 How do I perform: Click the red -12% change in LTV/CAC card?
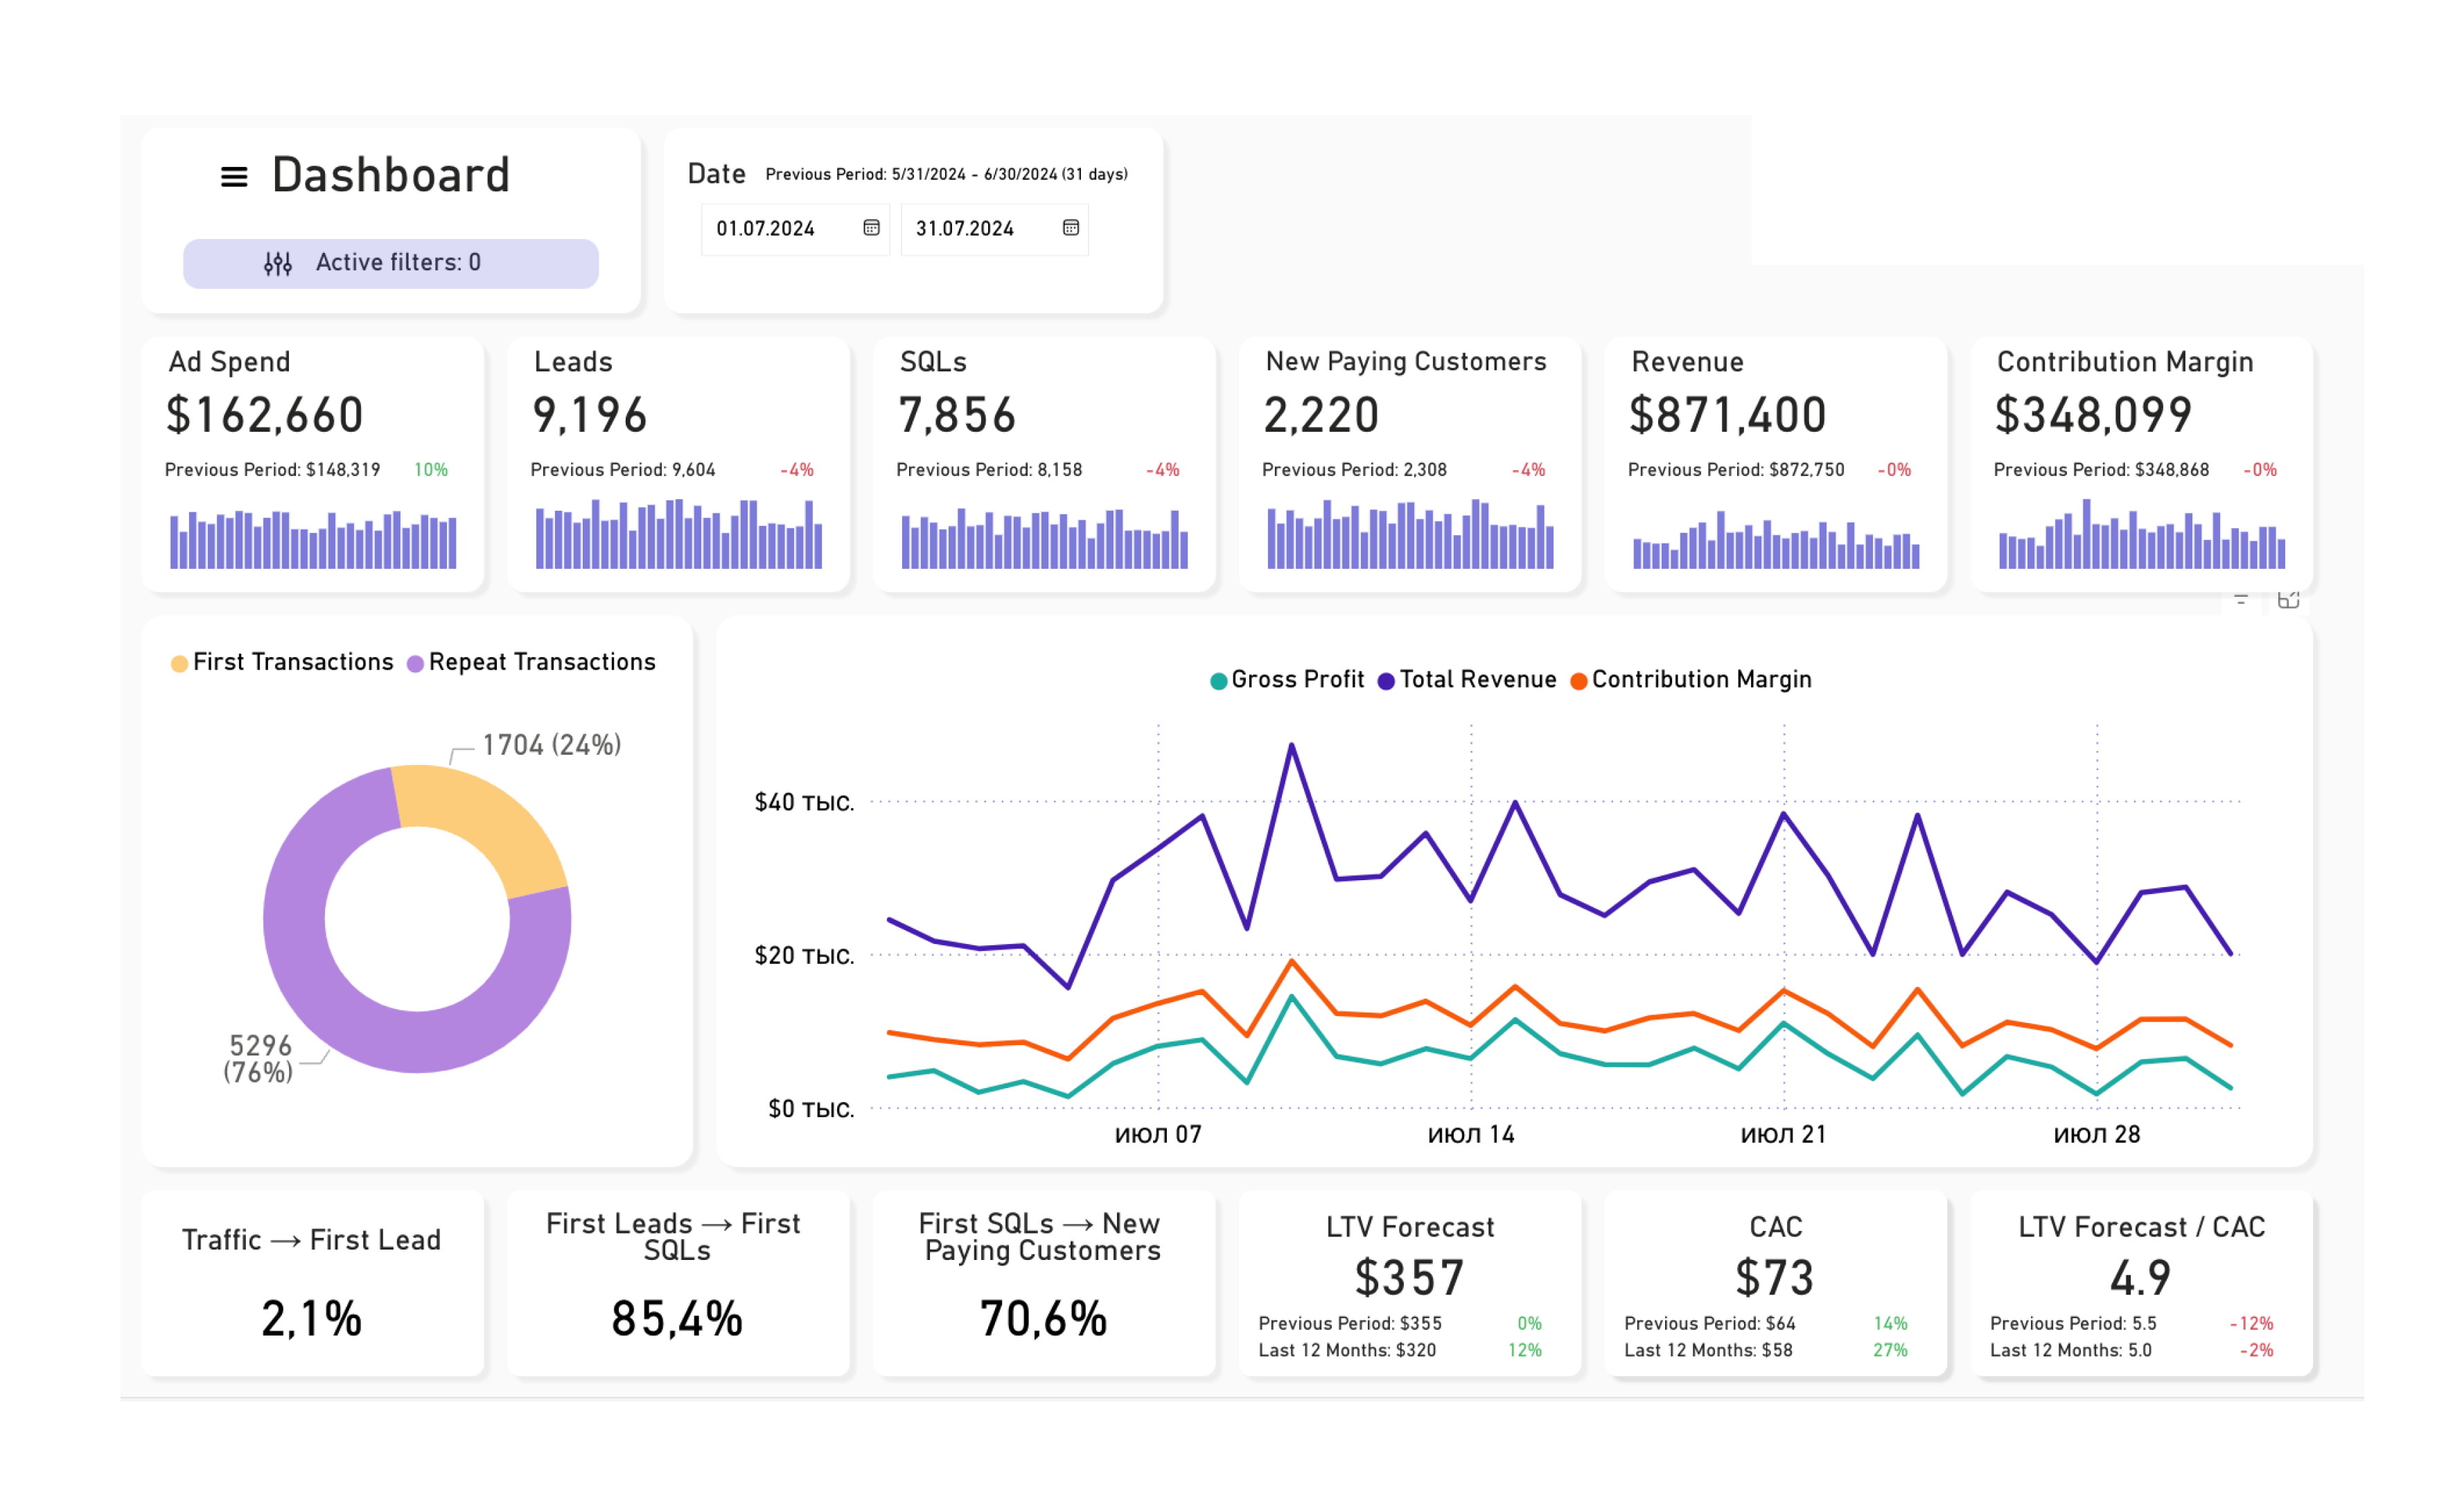[x=2251, y=1324]
